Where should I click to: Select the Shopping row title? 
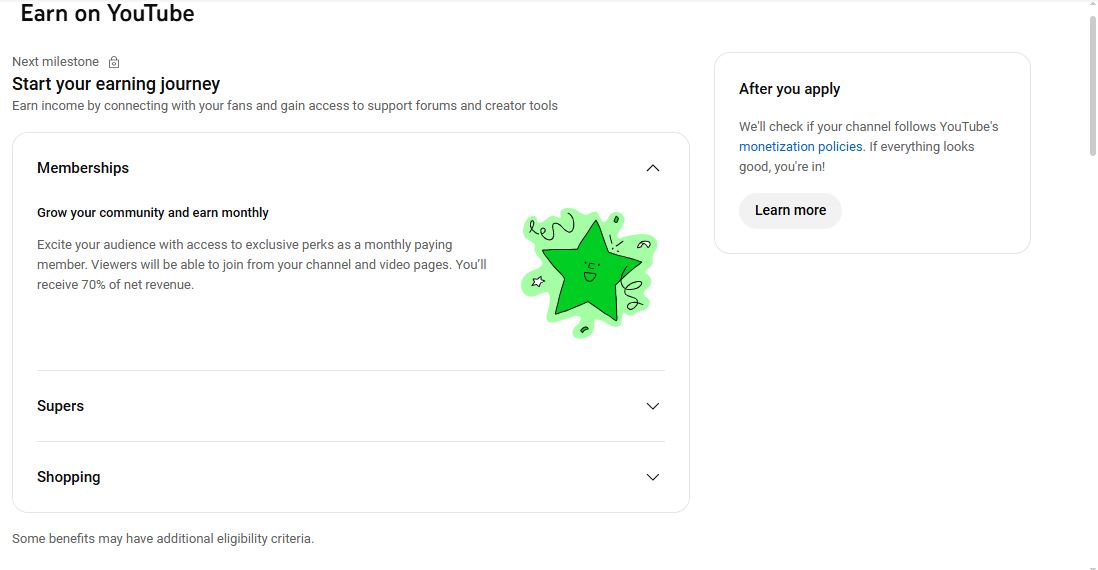[x=69, y=477]
